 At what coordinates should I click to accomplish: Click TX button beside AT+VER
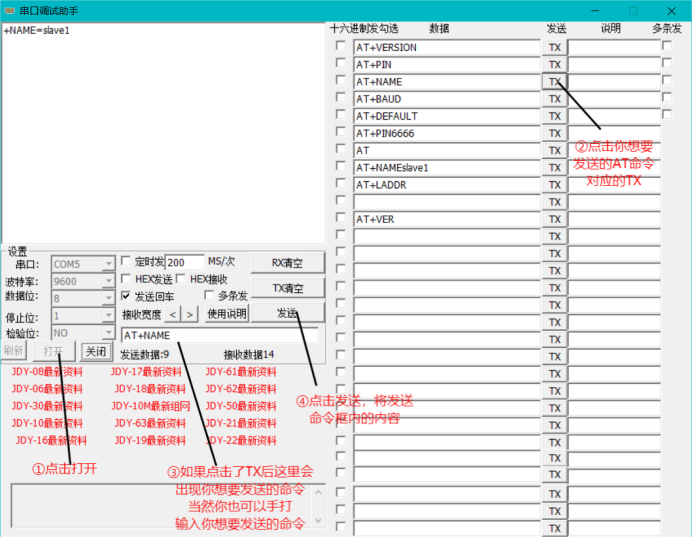pos(555,219)
